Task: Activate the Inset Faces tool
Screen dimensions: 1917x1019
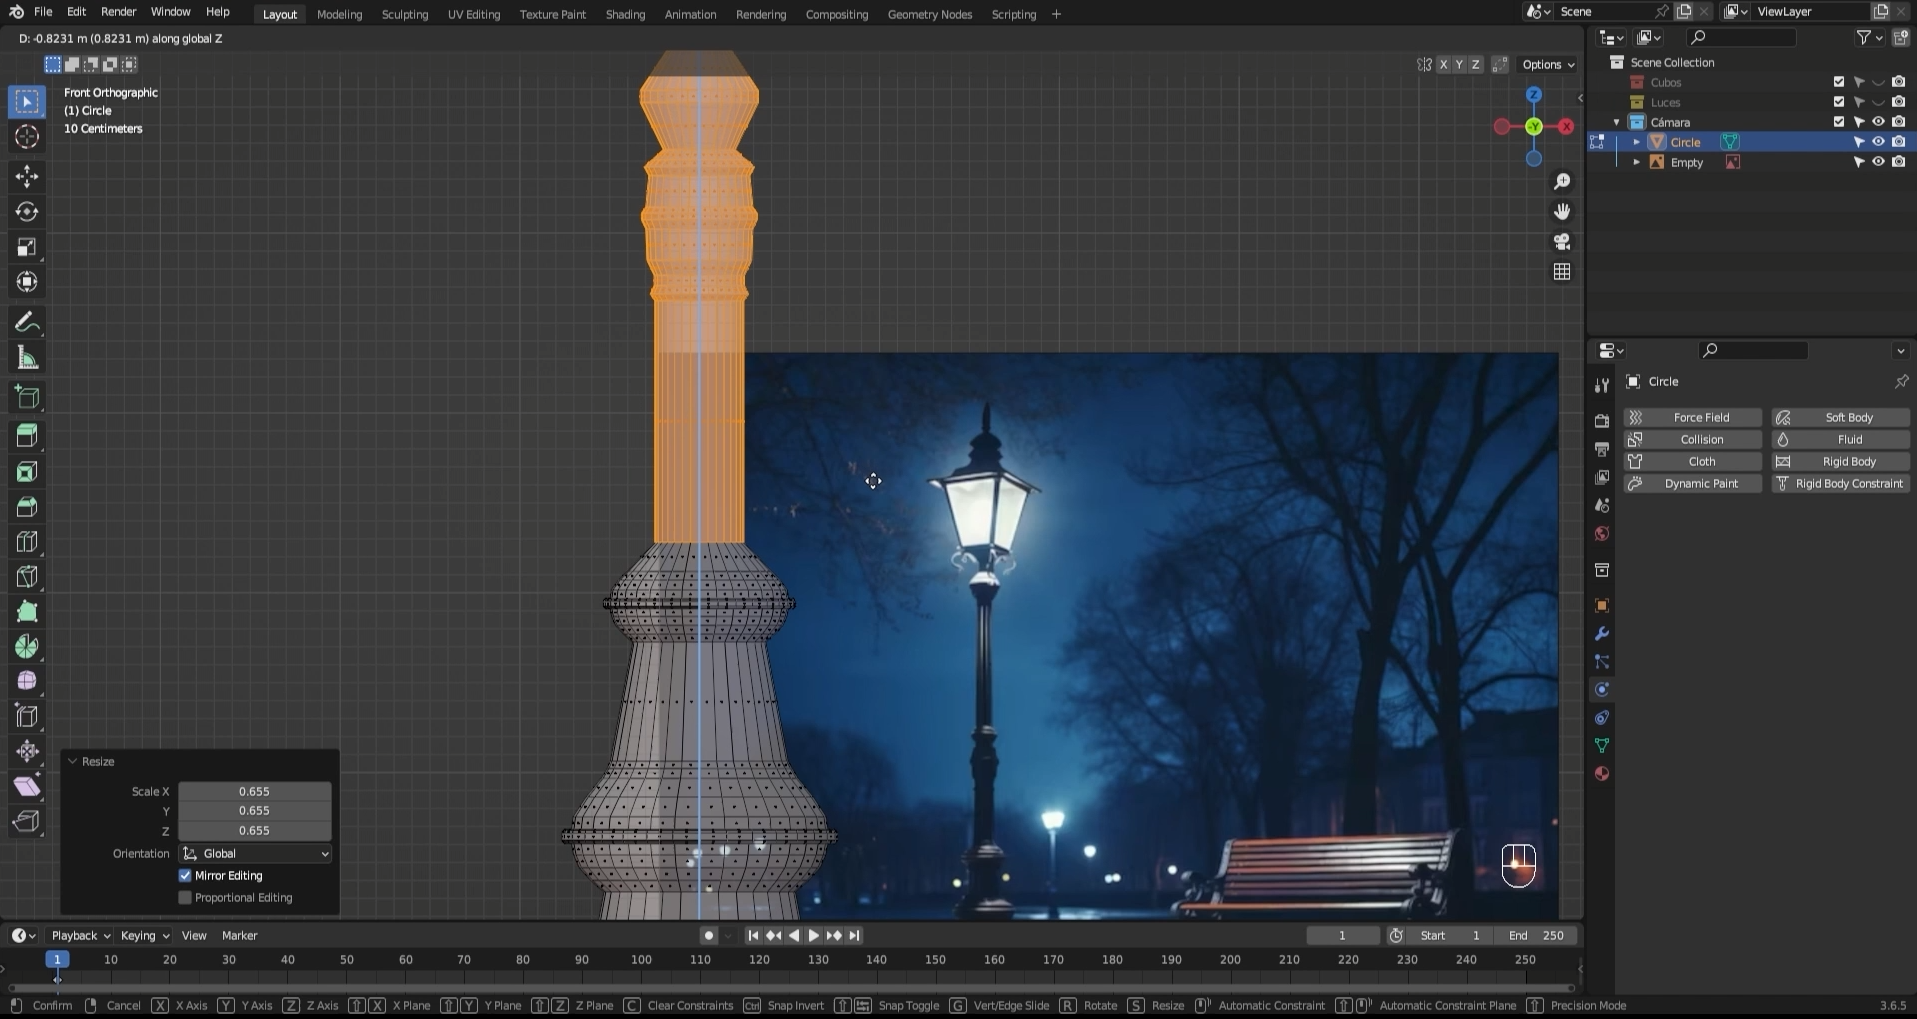Action: coord(27,471)
